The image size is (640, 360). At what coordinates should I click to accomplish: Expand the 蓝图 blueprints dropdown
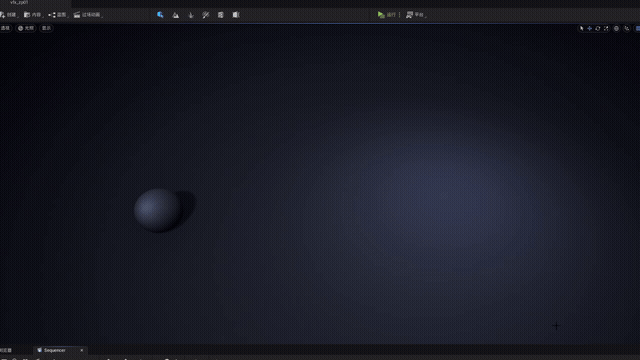coord(58,15)
